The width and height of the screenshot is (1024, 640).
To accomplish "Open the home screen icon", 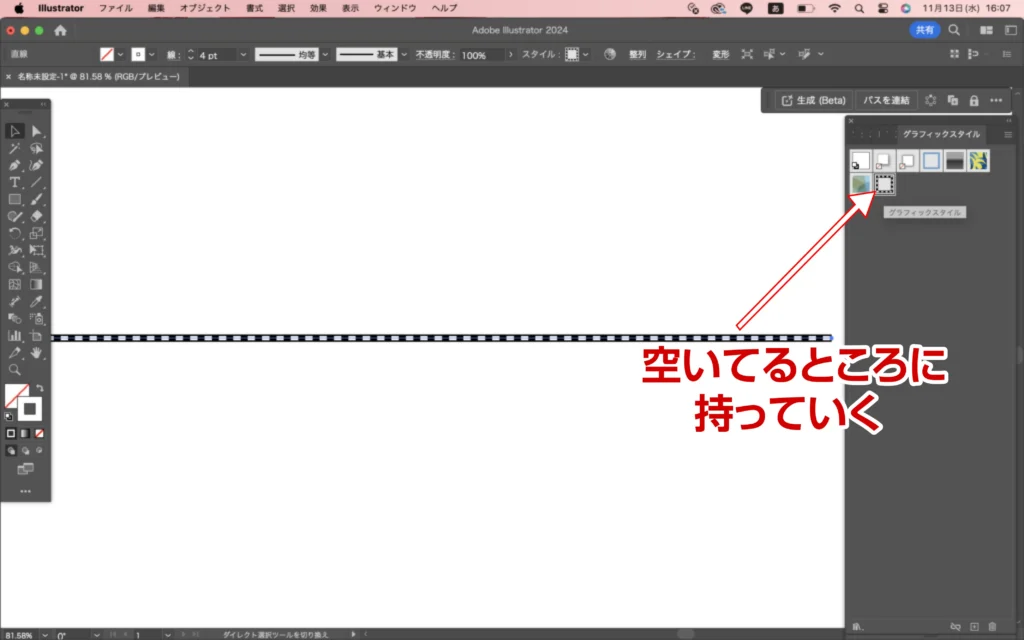I will tap(60, 30).
